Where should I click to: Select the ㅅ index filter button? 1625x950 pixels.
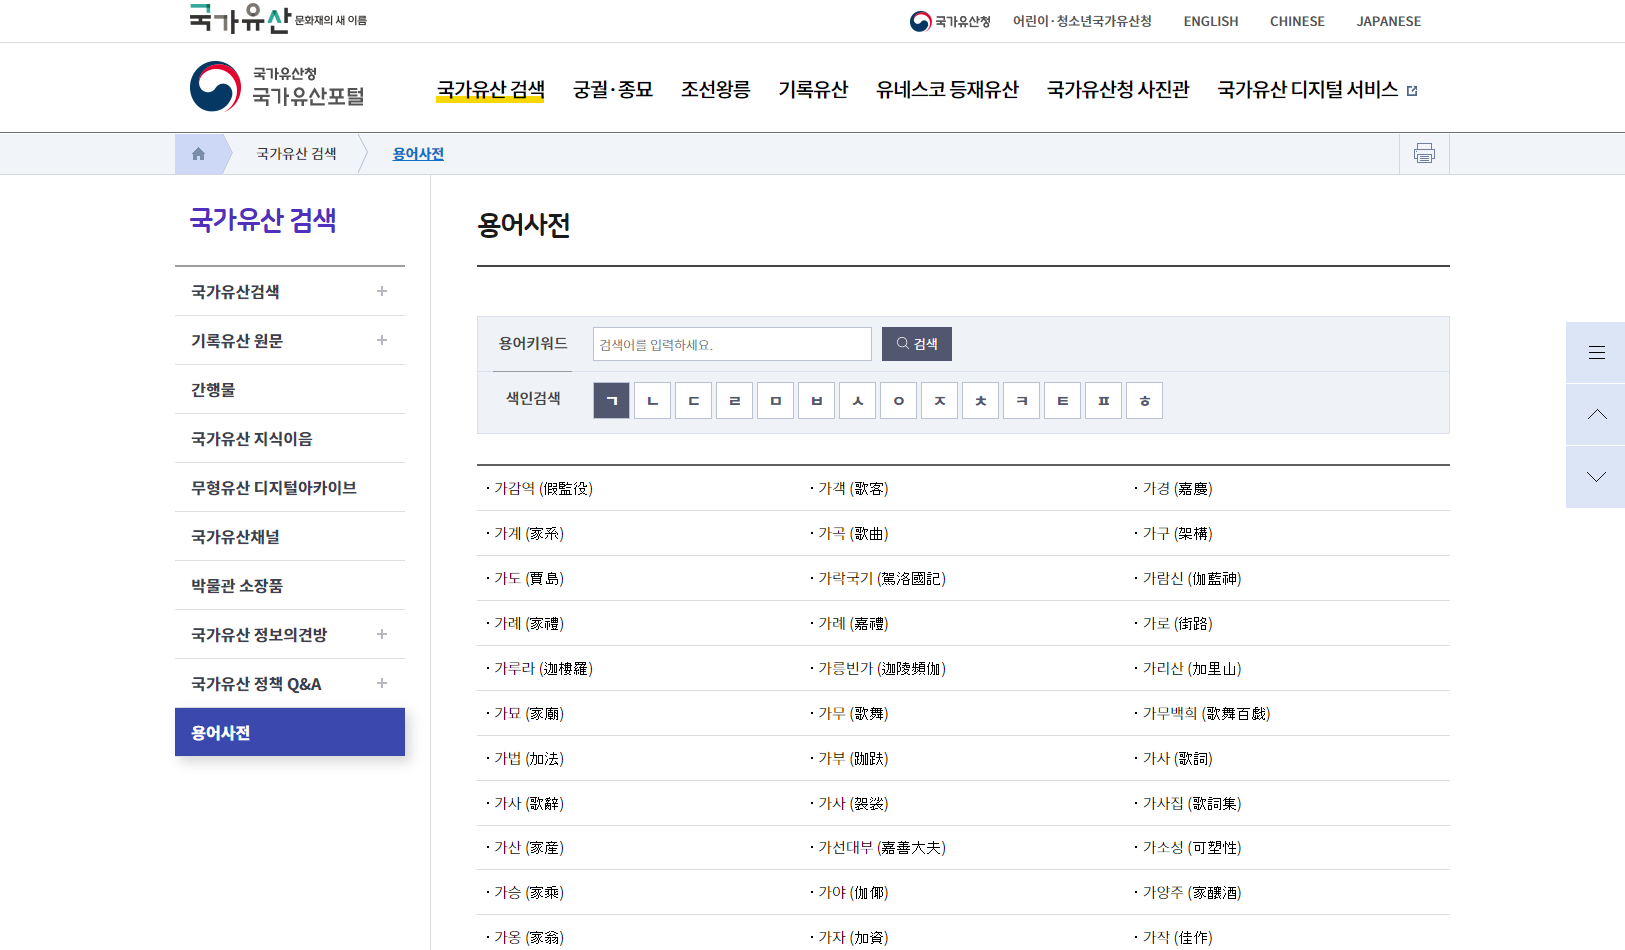tap(857, 401)
